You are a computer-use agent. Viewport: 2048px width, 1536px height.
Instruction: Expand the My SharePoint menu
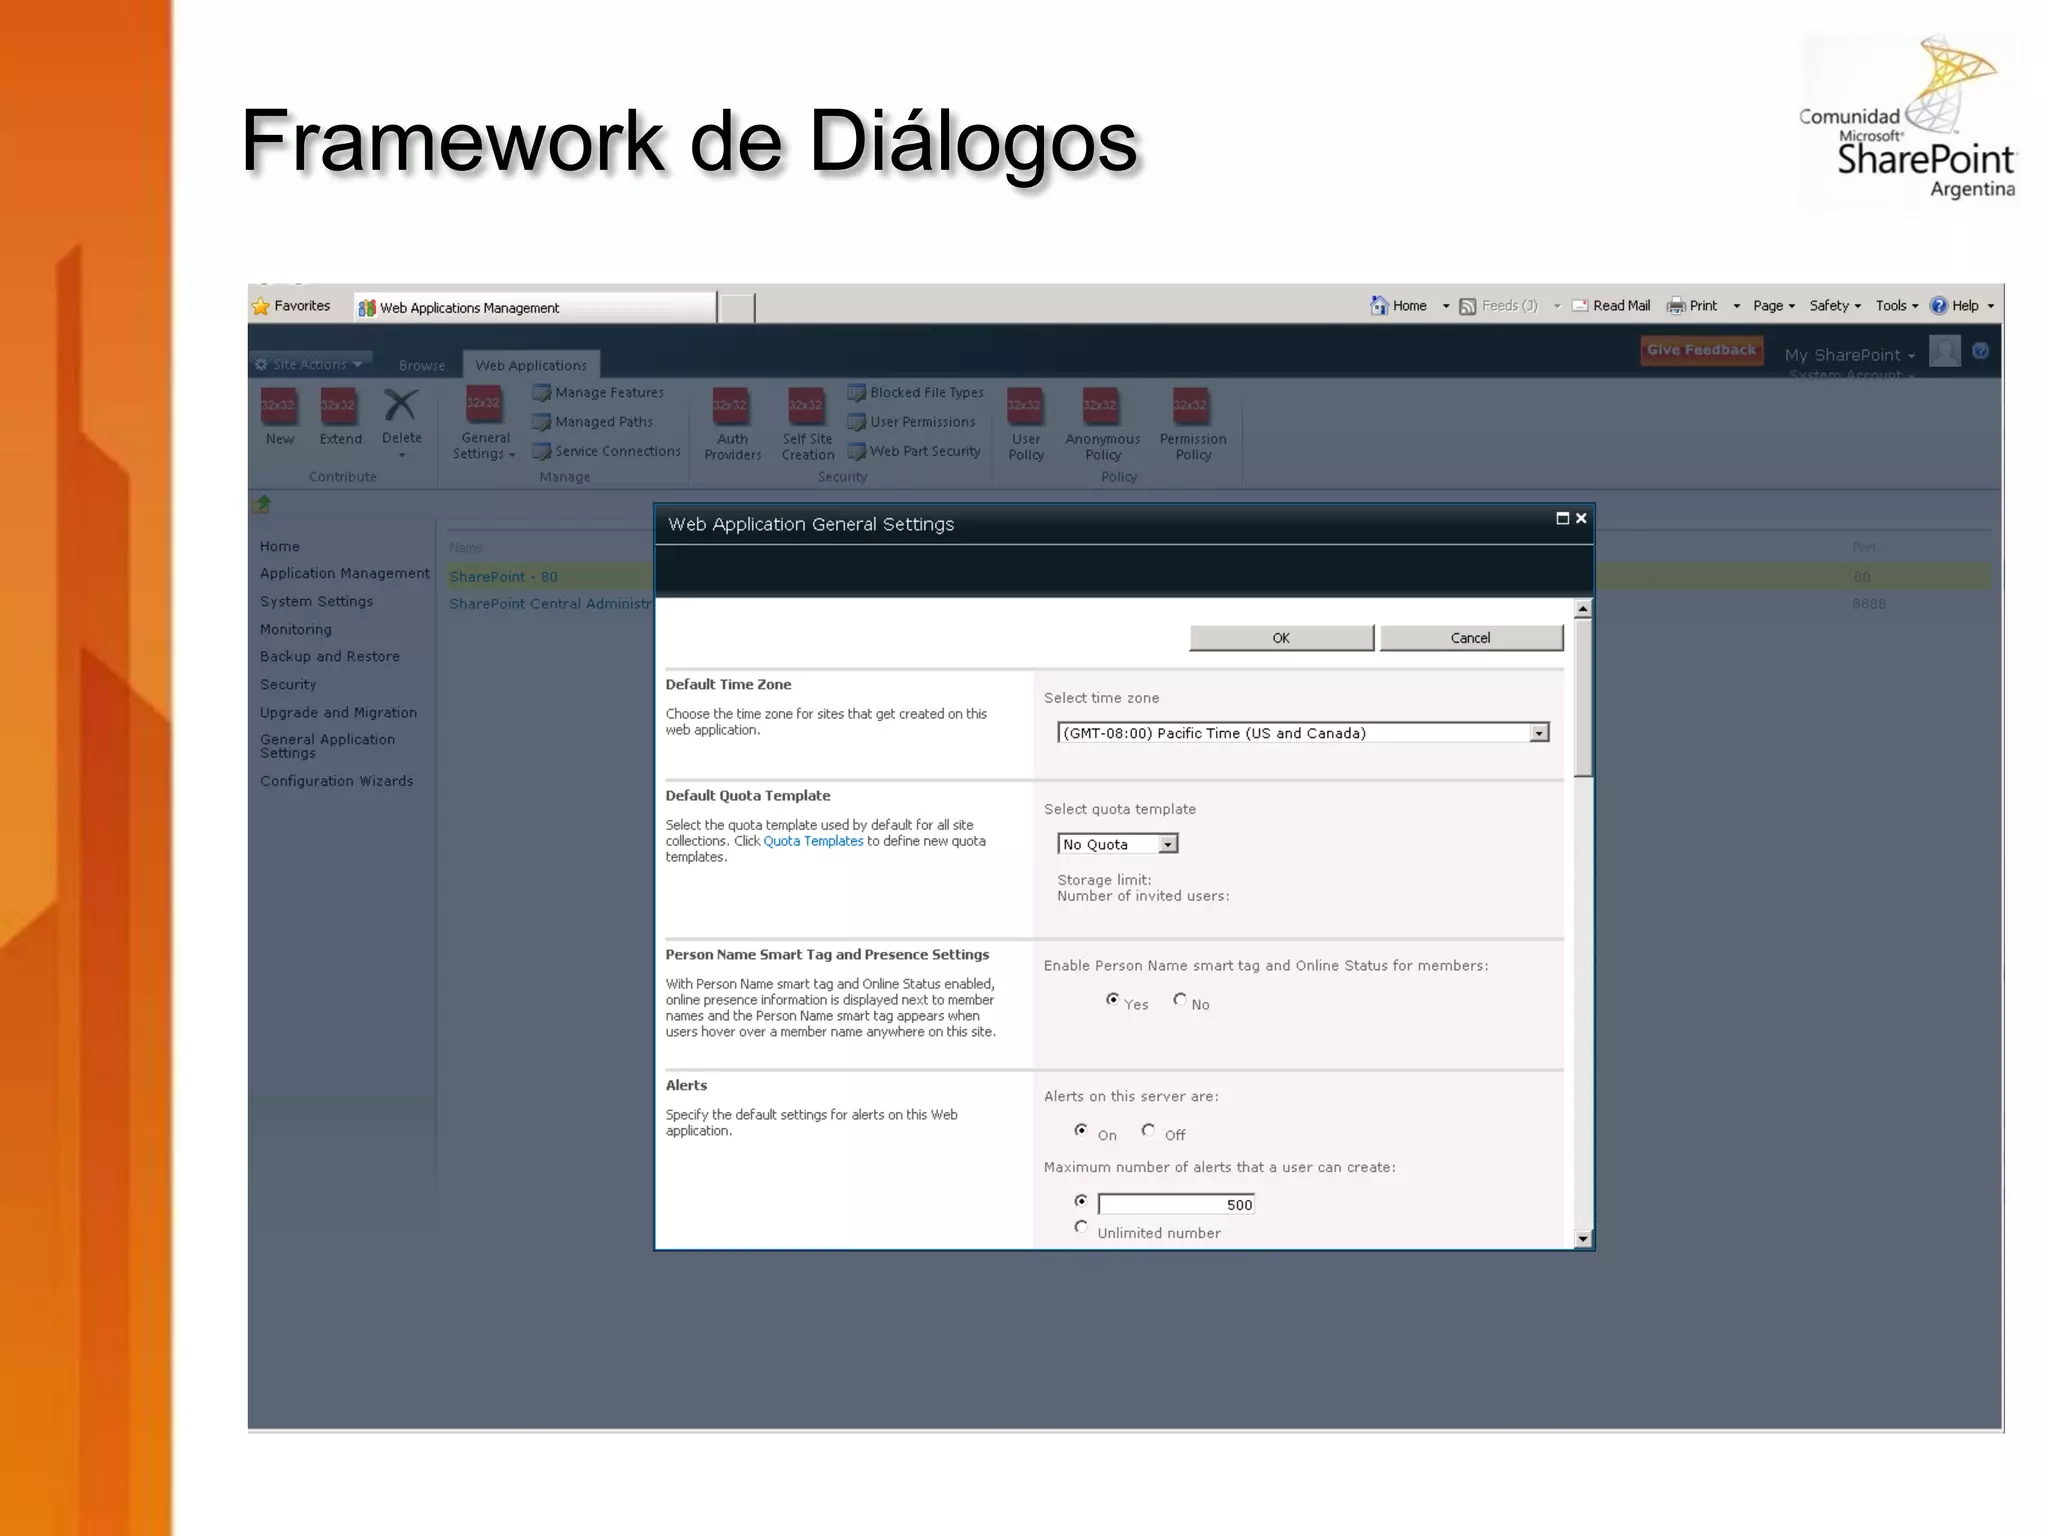click(x=1850, y=355)
